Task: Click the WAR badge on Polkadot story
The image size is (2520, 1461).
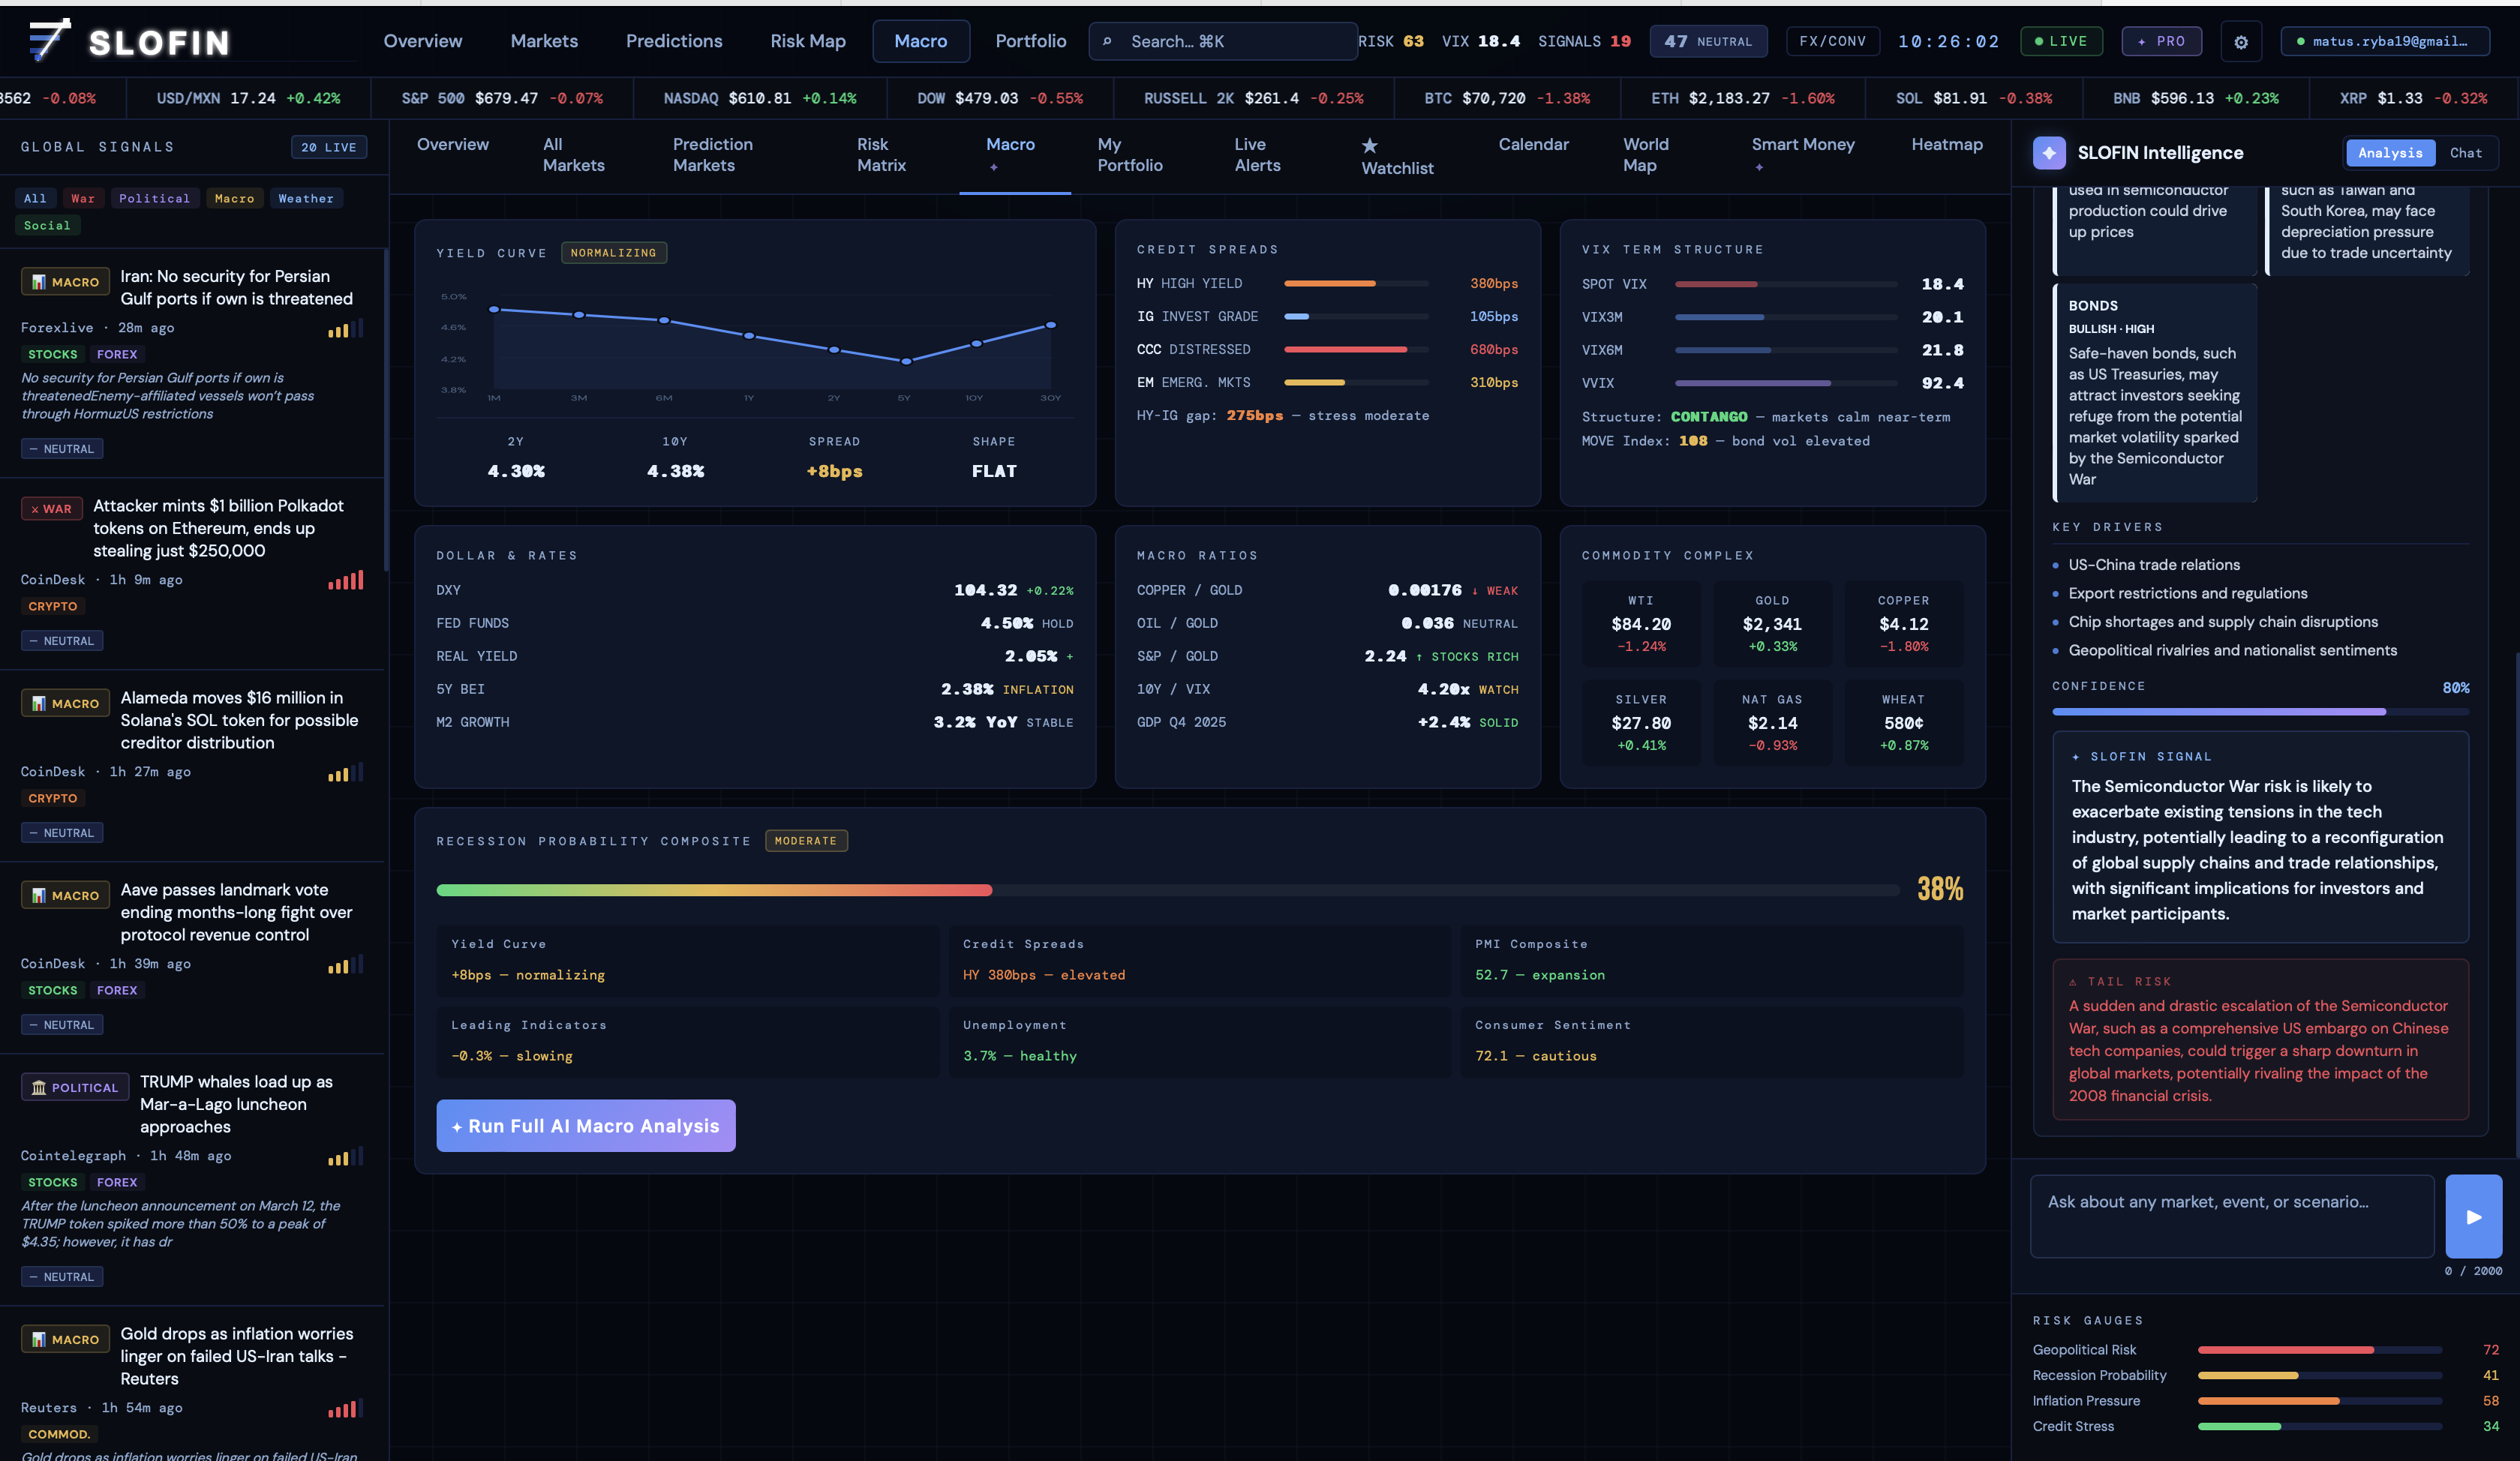Action: click(51, 508)
